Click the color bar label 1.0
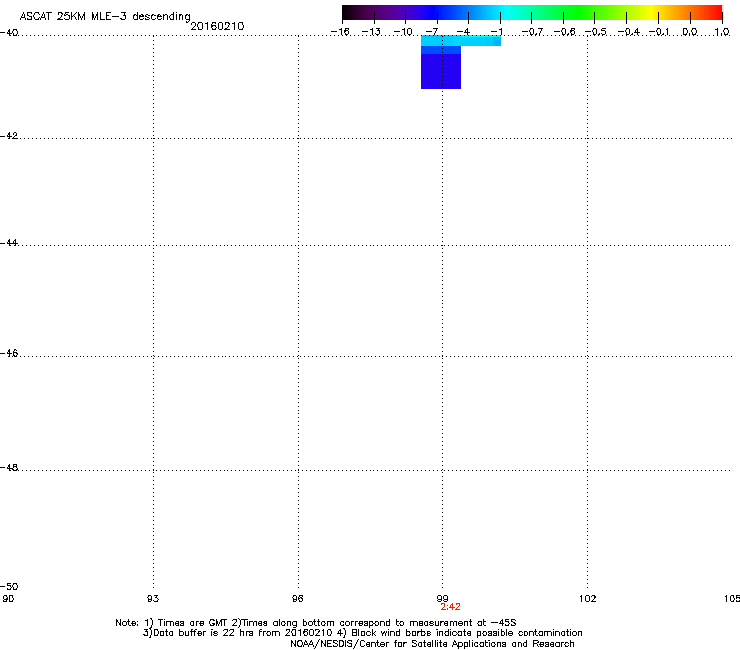This screenshot has height=650, width=740. coord(722,32)
